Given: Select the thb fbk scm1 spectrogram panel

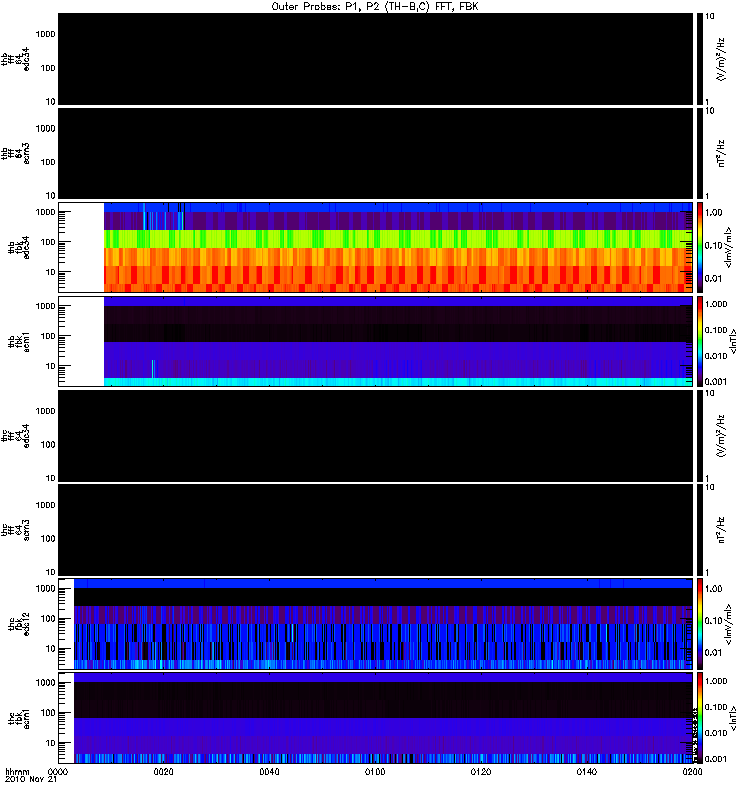Looking at the screenshot, I should coord(375,341).
